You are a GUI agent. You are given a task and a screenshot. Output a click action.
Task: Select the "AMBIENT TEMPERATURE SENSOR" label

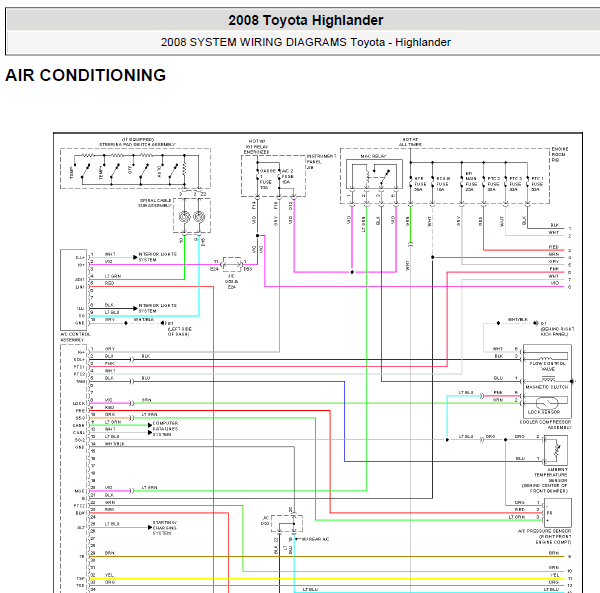click(551, 475)
